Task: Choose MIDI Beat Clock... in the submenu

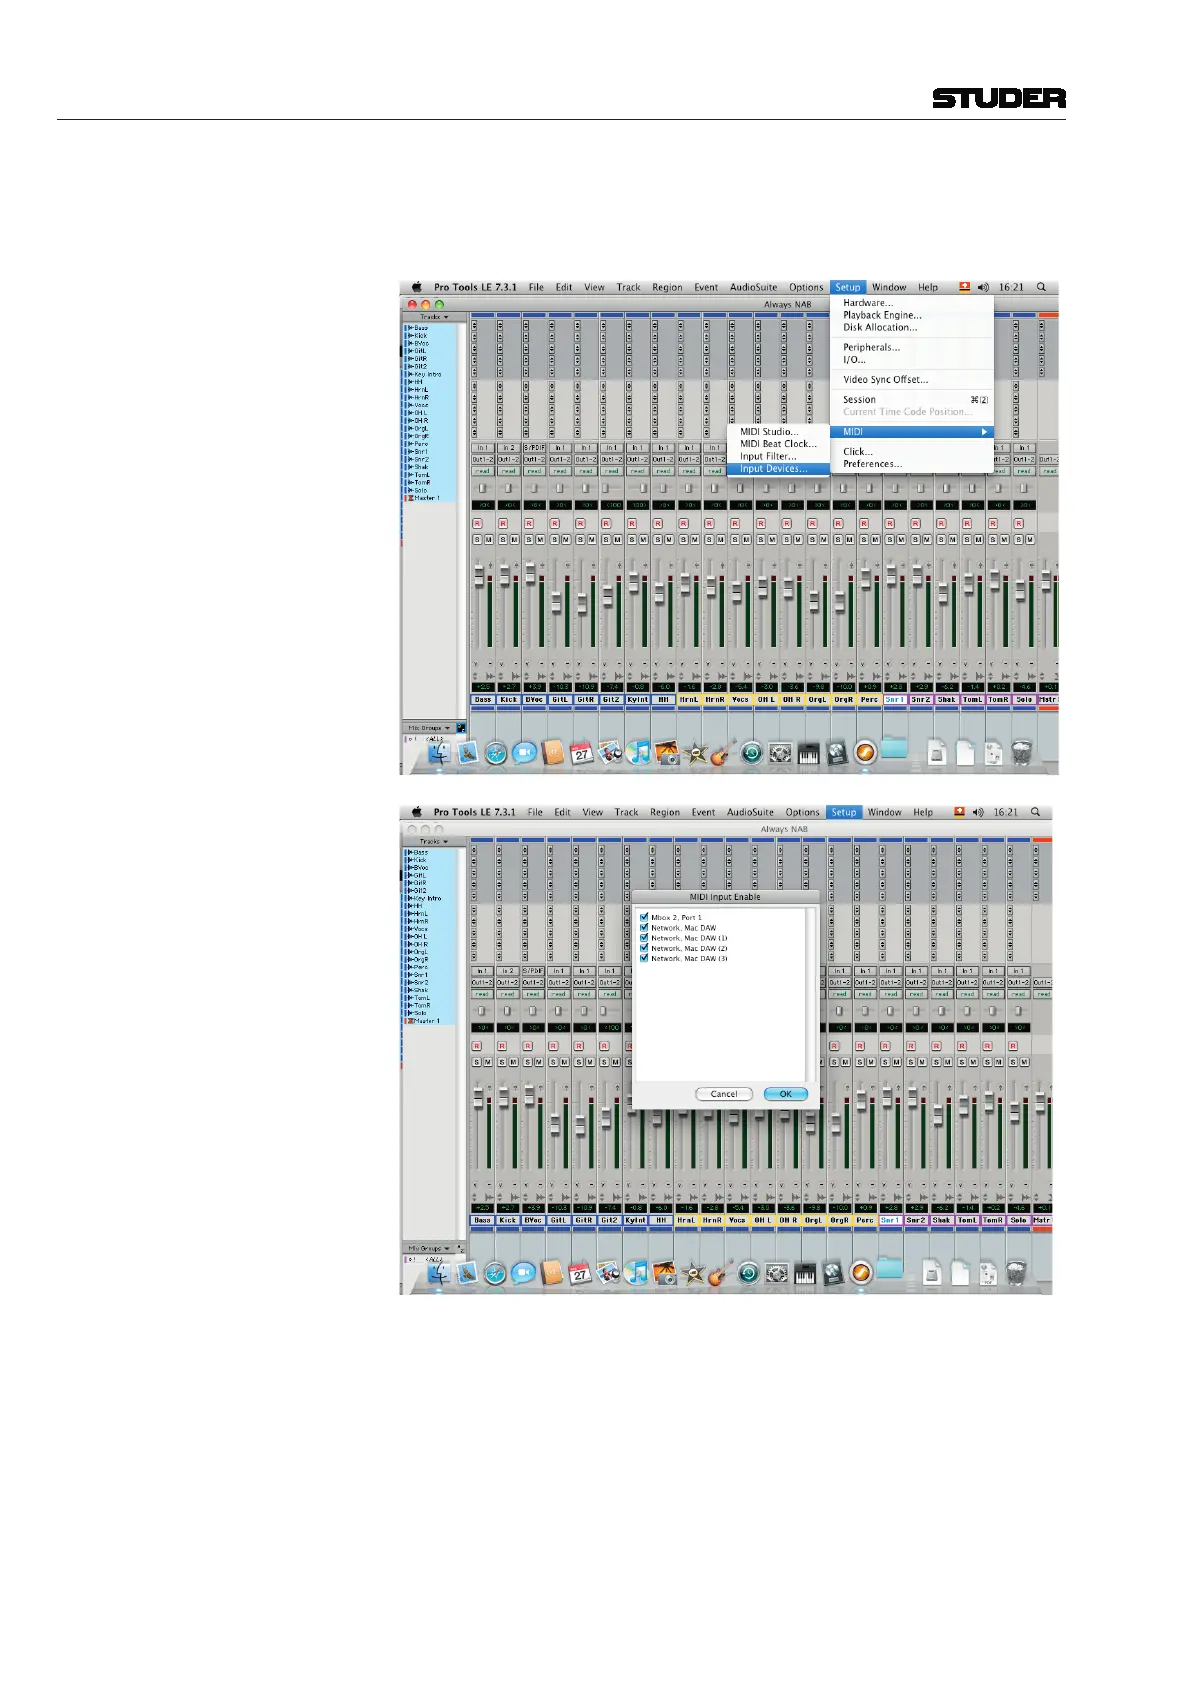Action: pos(777,444)
